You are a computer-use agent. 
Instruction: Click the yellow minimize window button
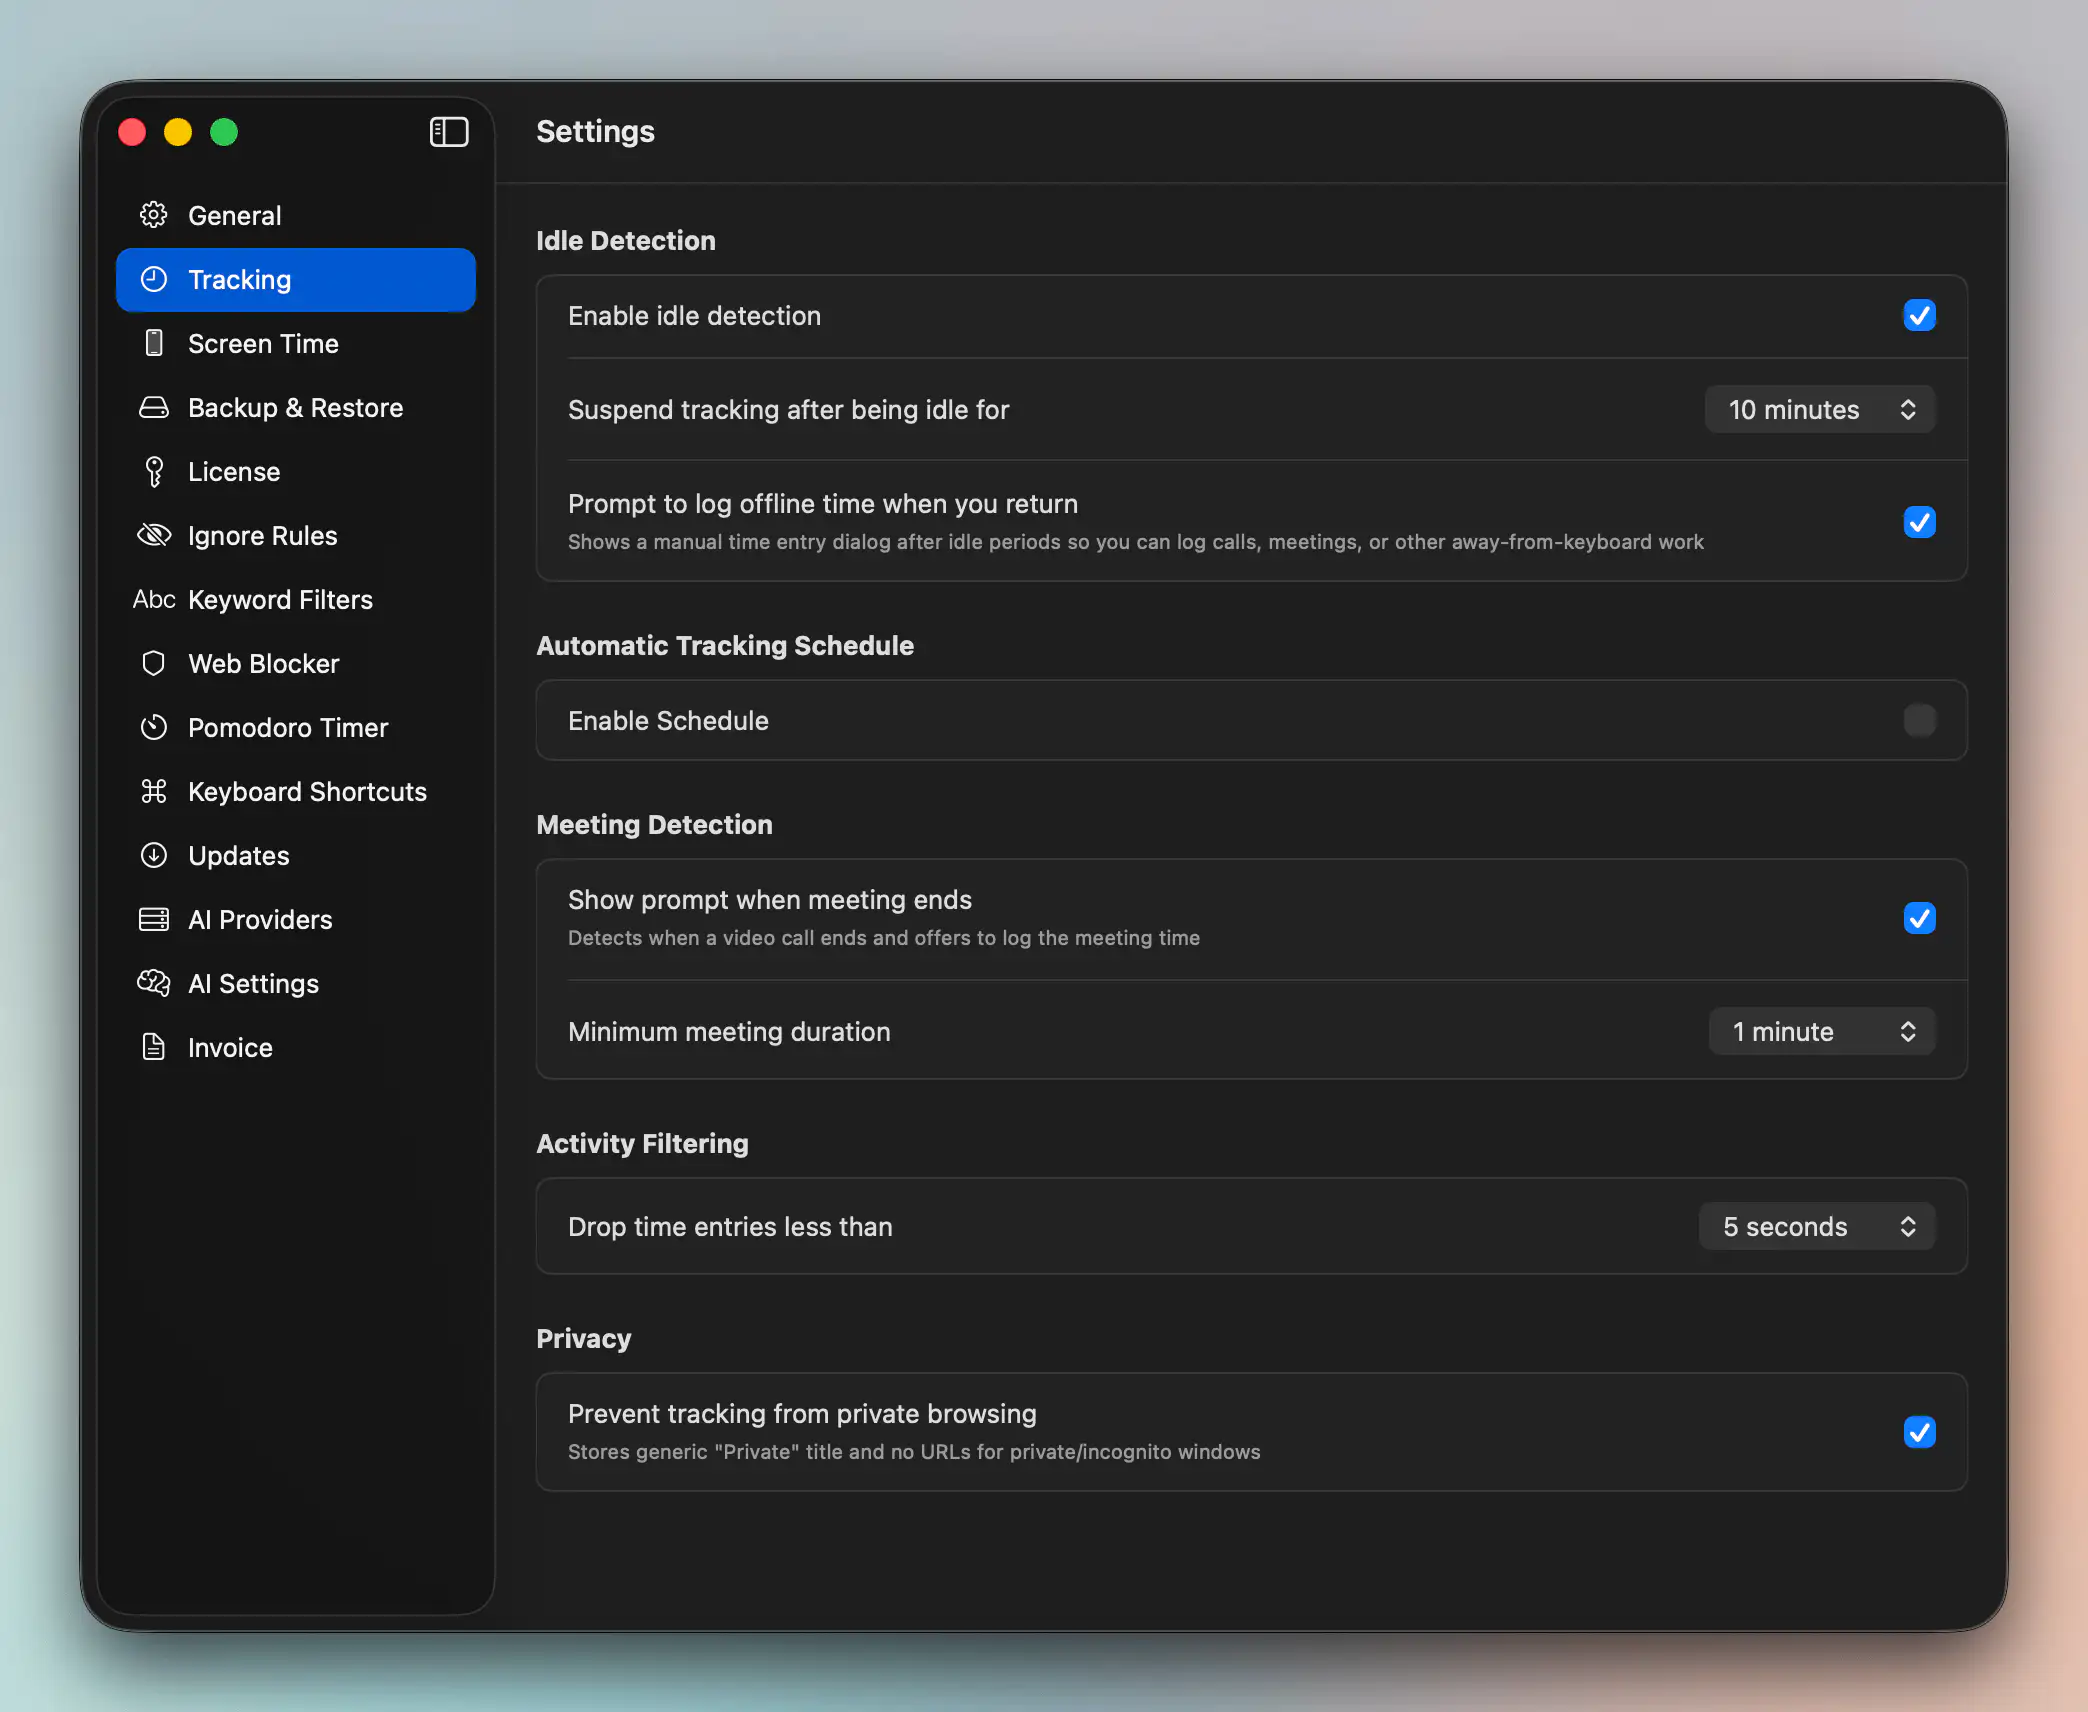click(178, 132)
